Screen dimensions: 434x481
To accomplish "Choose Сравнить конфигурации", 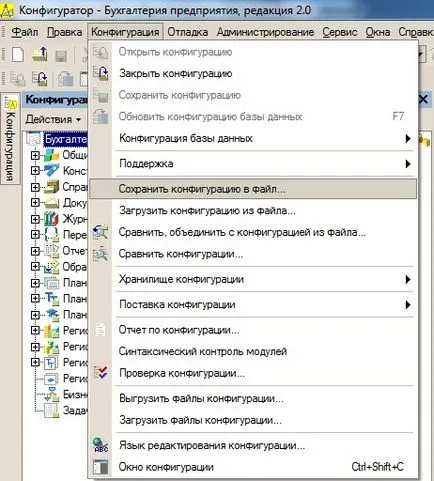I will 253,254.
